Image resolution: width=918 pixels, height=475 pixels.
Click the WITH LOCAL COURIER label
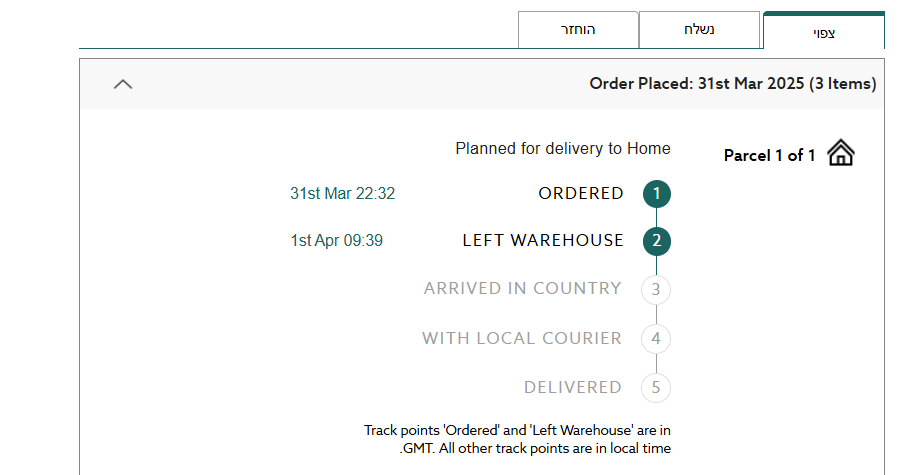click(x=521, y=338)
